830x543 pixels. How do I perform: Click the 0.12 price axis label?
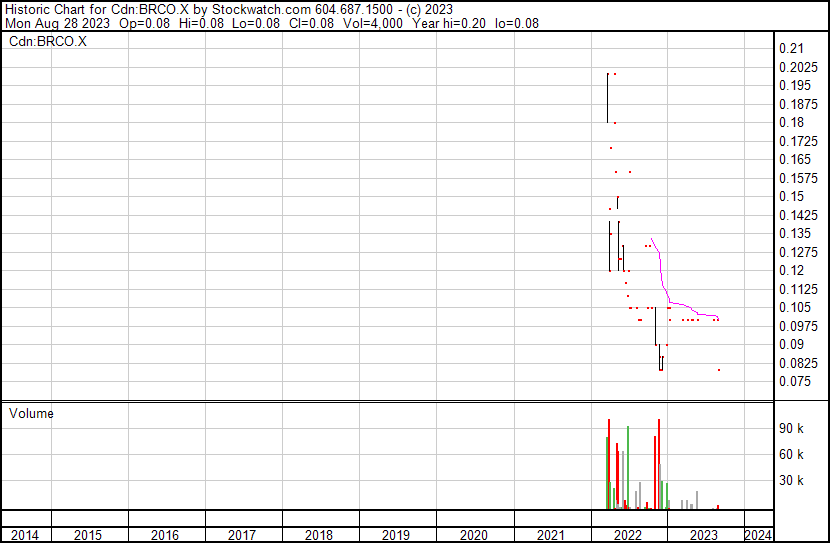pyautogui.click(x=790, y=270)
